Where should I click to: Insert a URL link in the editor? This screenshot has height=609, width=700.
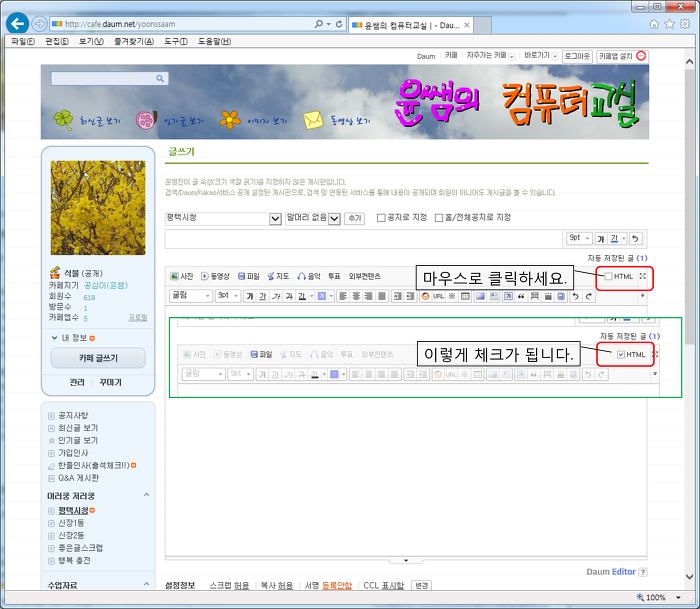tap(438, 296)
